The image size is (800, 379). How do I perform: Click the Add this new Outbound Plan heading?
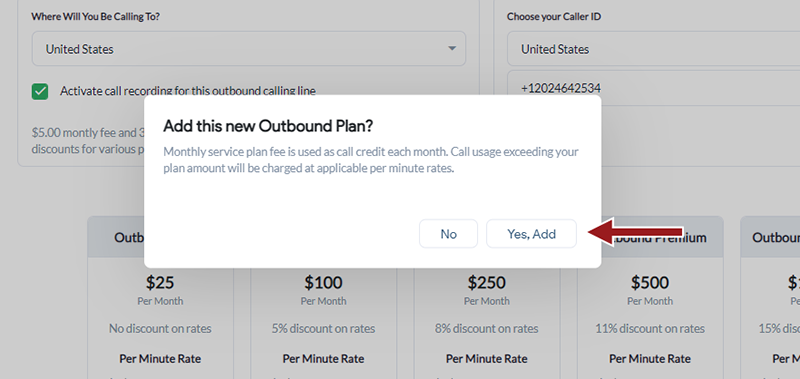coord(268,126)
